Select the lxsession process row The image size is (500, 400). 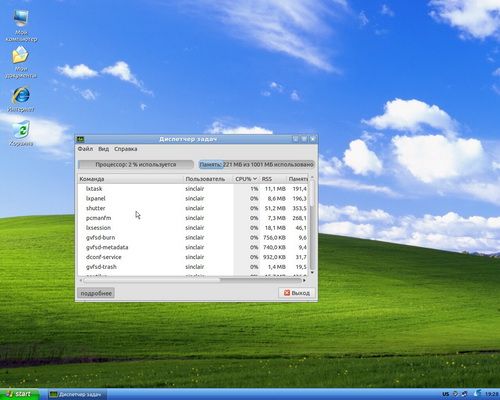coord(193,228)
